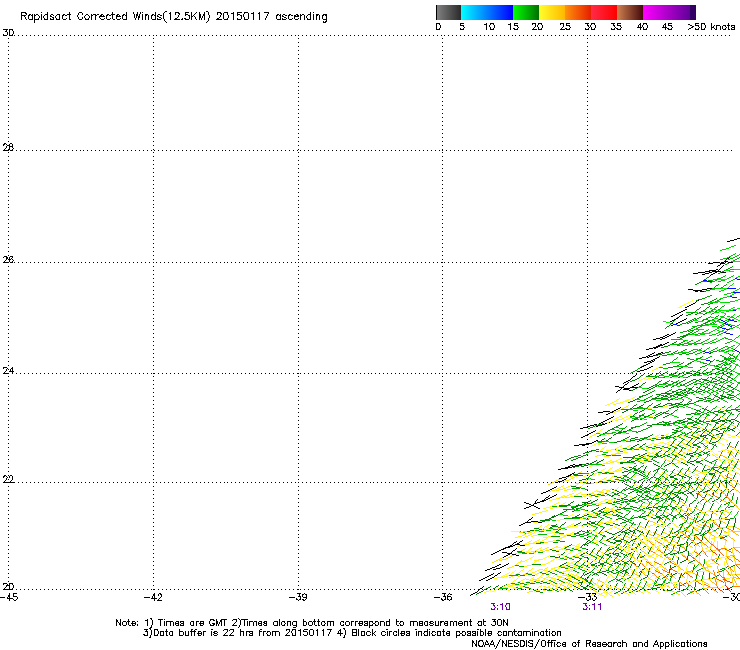Click the '>50 knots' legend label
Screen dimensions: 740x650
[x=711, y=27]
